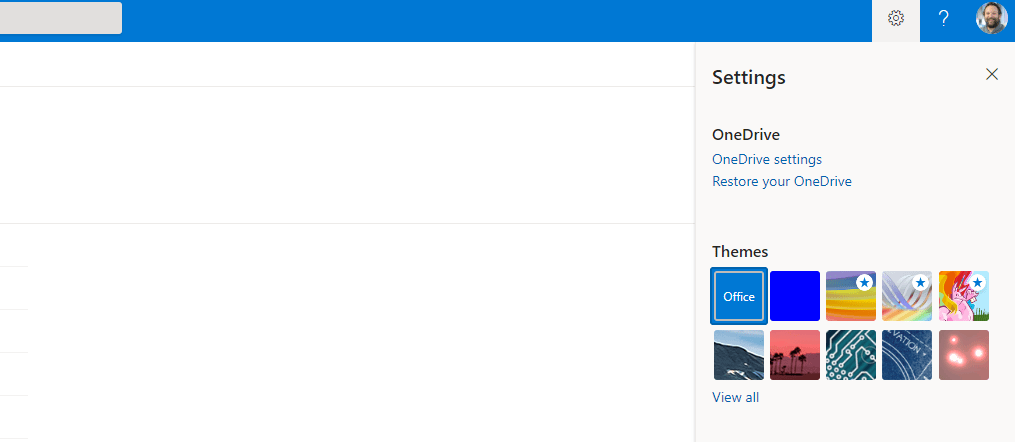Image resolution: width=1015 pixels, height=442 pixels.
Task: Select the blueprint theme
Action: [907, 355]
